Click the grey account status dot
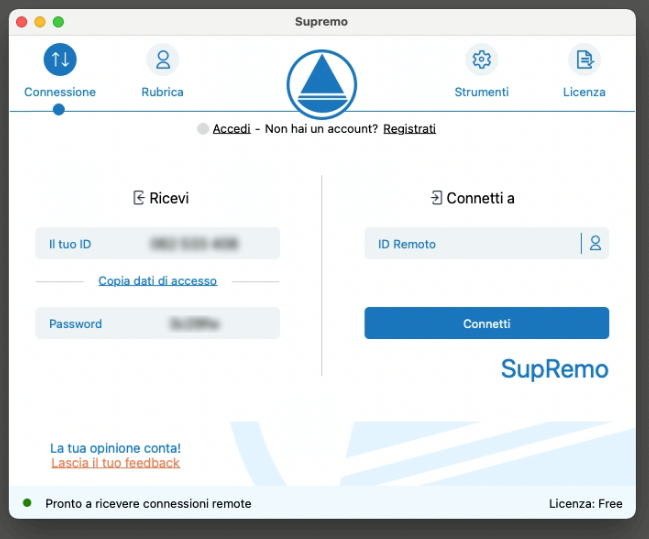This screenshot has width=649, height=539. (203, 129)
